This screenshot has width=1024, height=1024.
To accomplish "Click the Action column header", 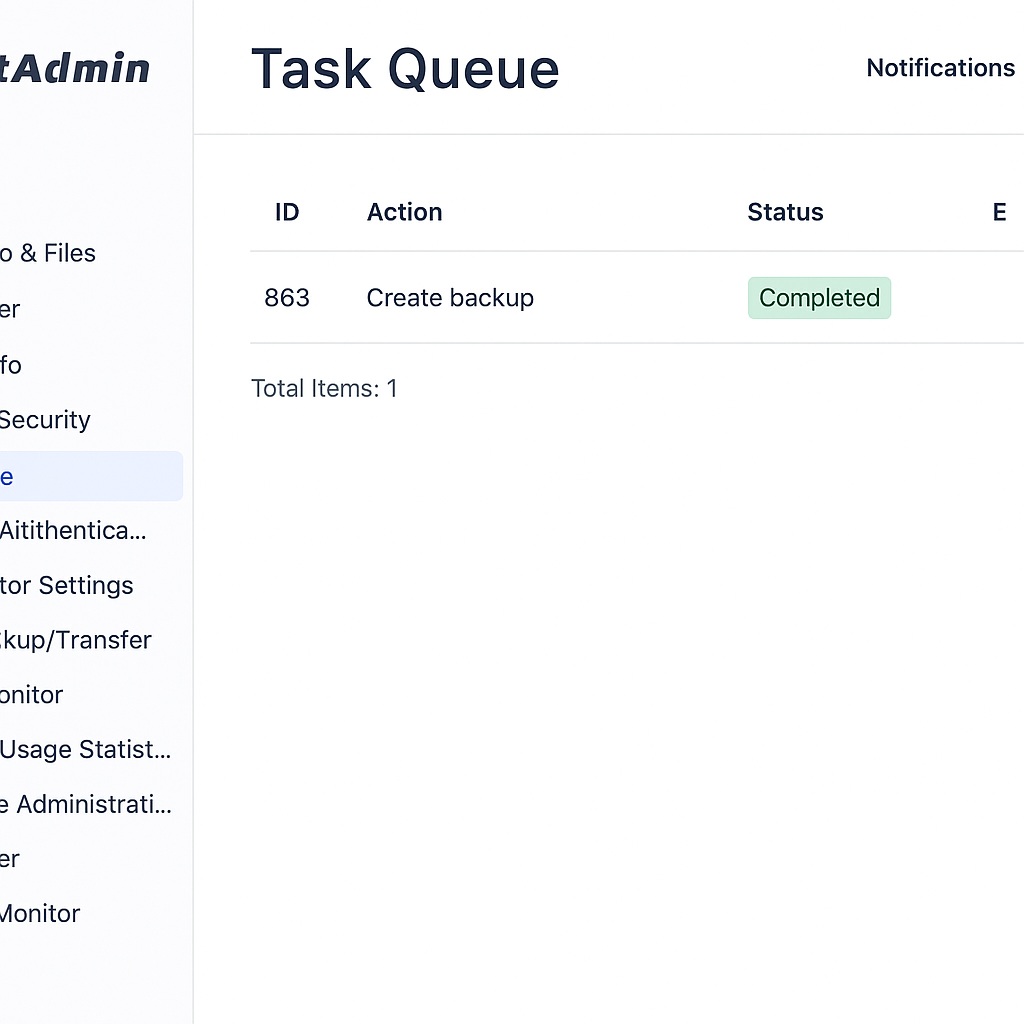I will [x=404, y=212].
